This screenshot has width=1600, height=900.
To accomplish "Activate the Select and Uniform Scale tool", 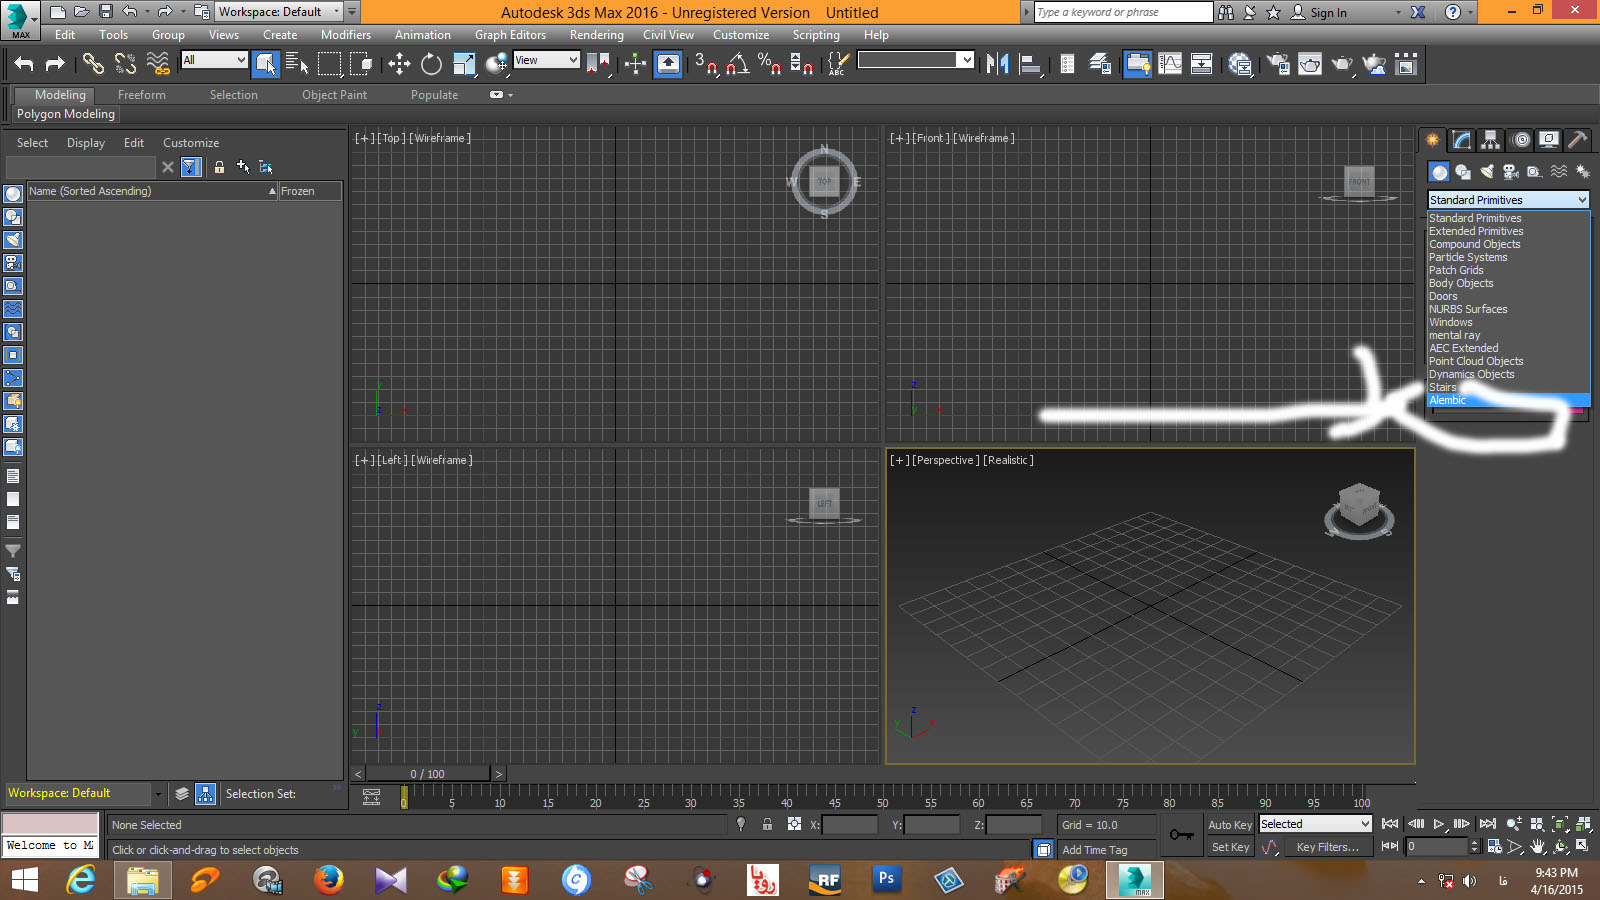I will tap(464, 64).
